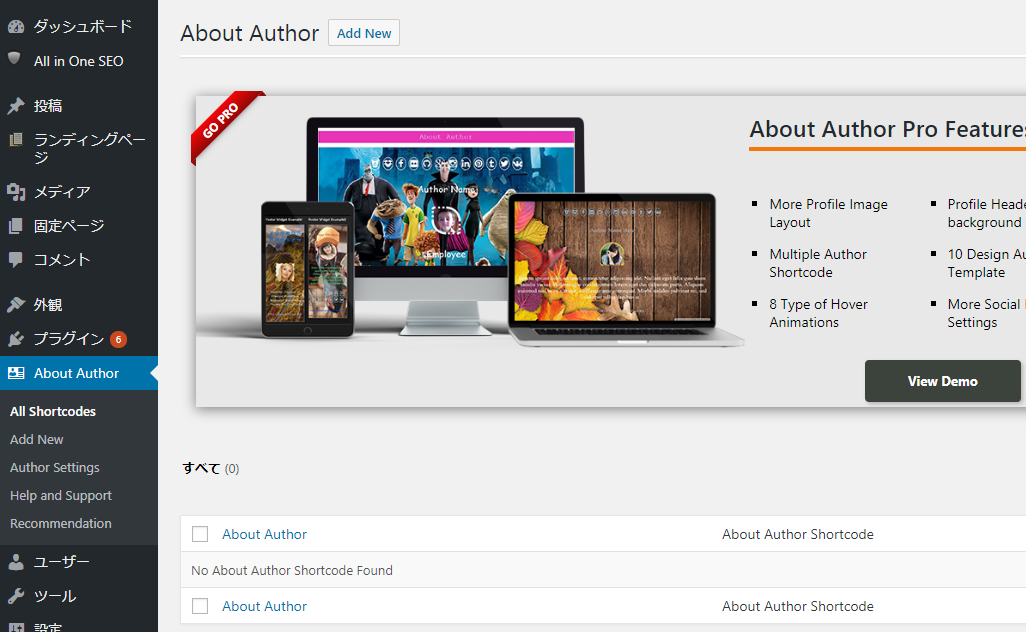Click No About Author Shortcode Found text
The width and height of the screenshot is (1026, 632).
coord(292,571)
